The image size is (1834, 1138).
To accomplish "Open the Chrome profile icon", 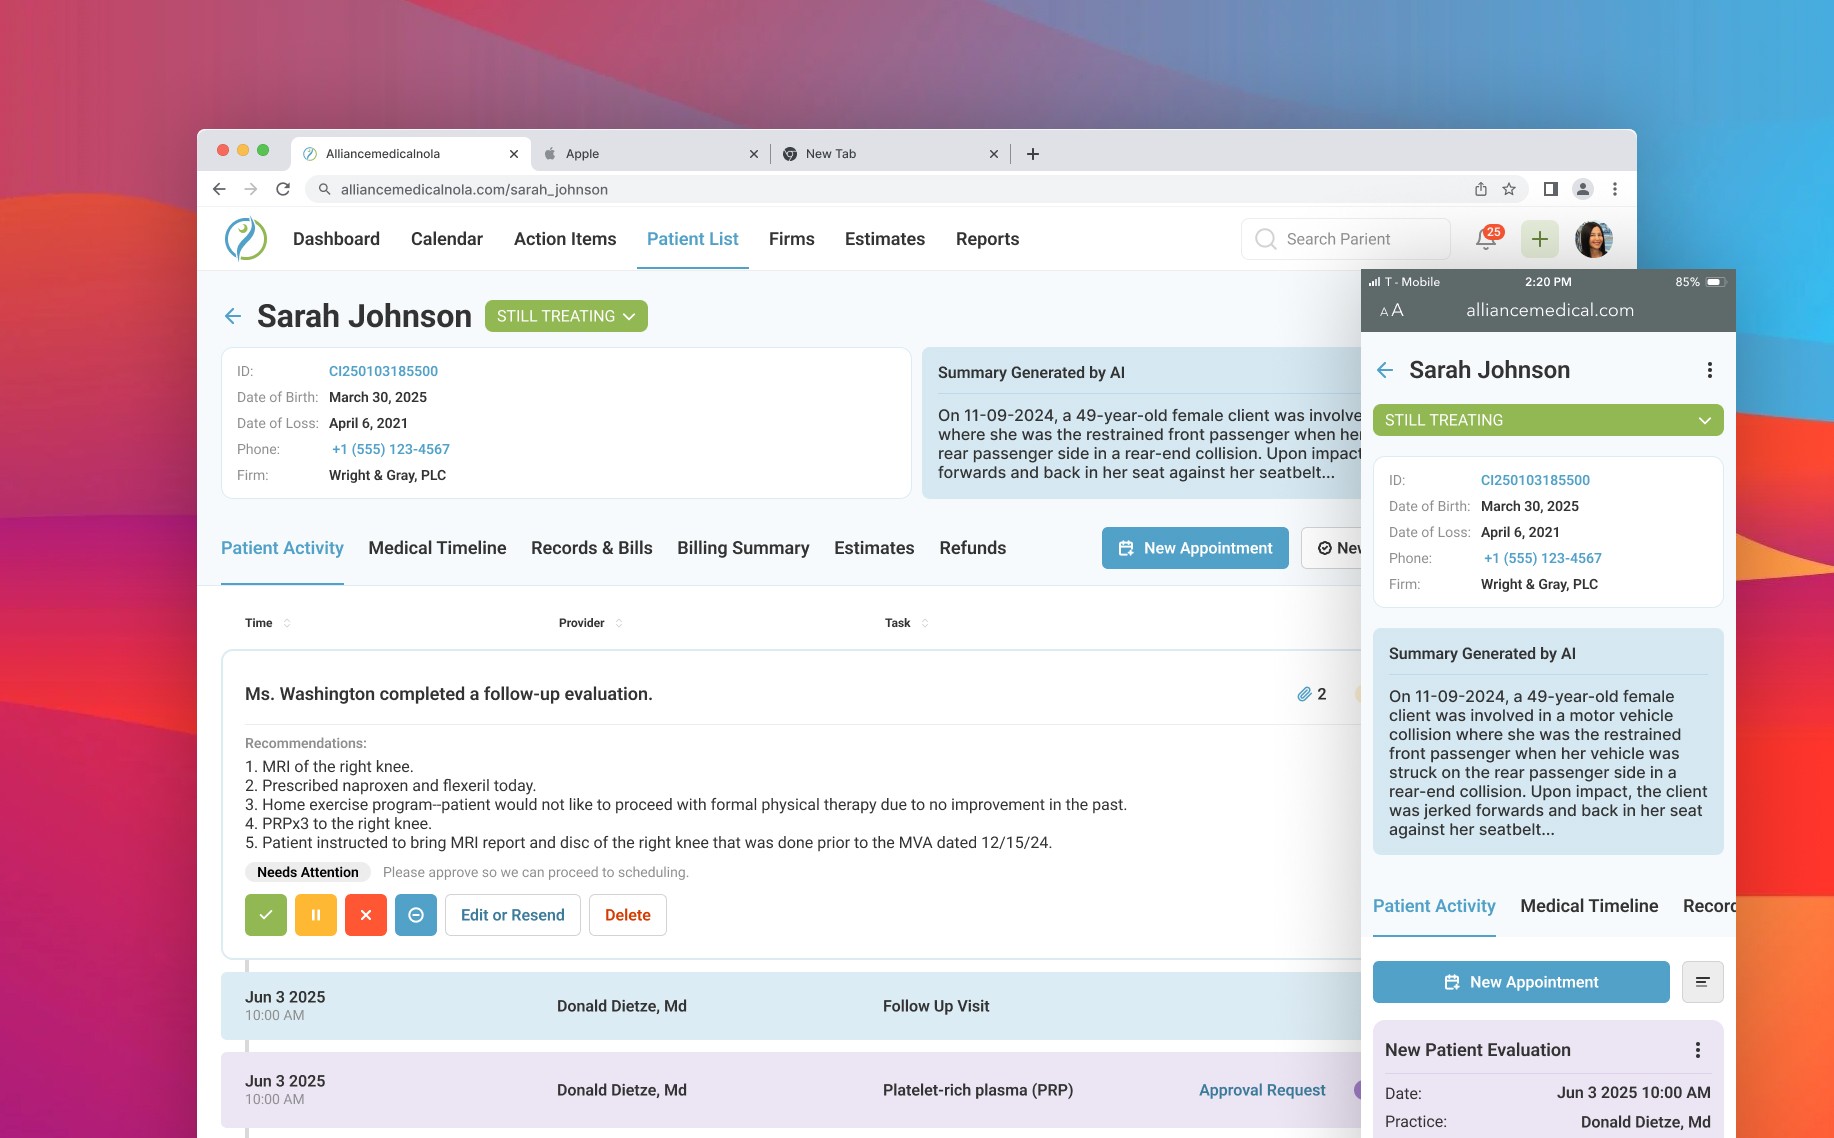I will (x=1583, y=189).
